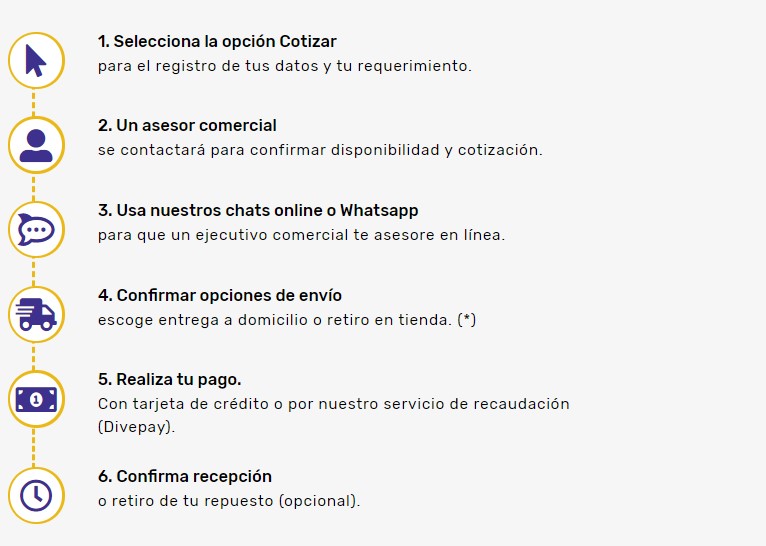Click '(Divepay)' text in payment step
766x546 pixels.
(x=136, y=427)
